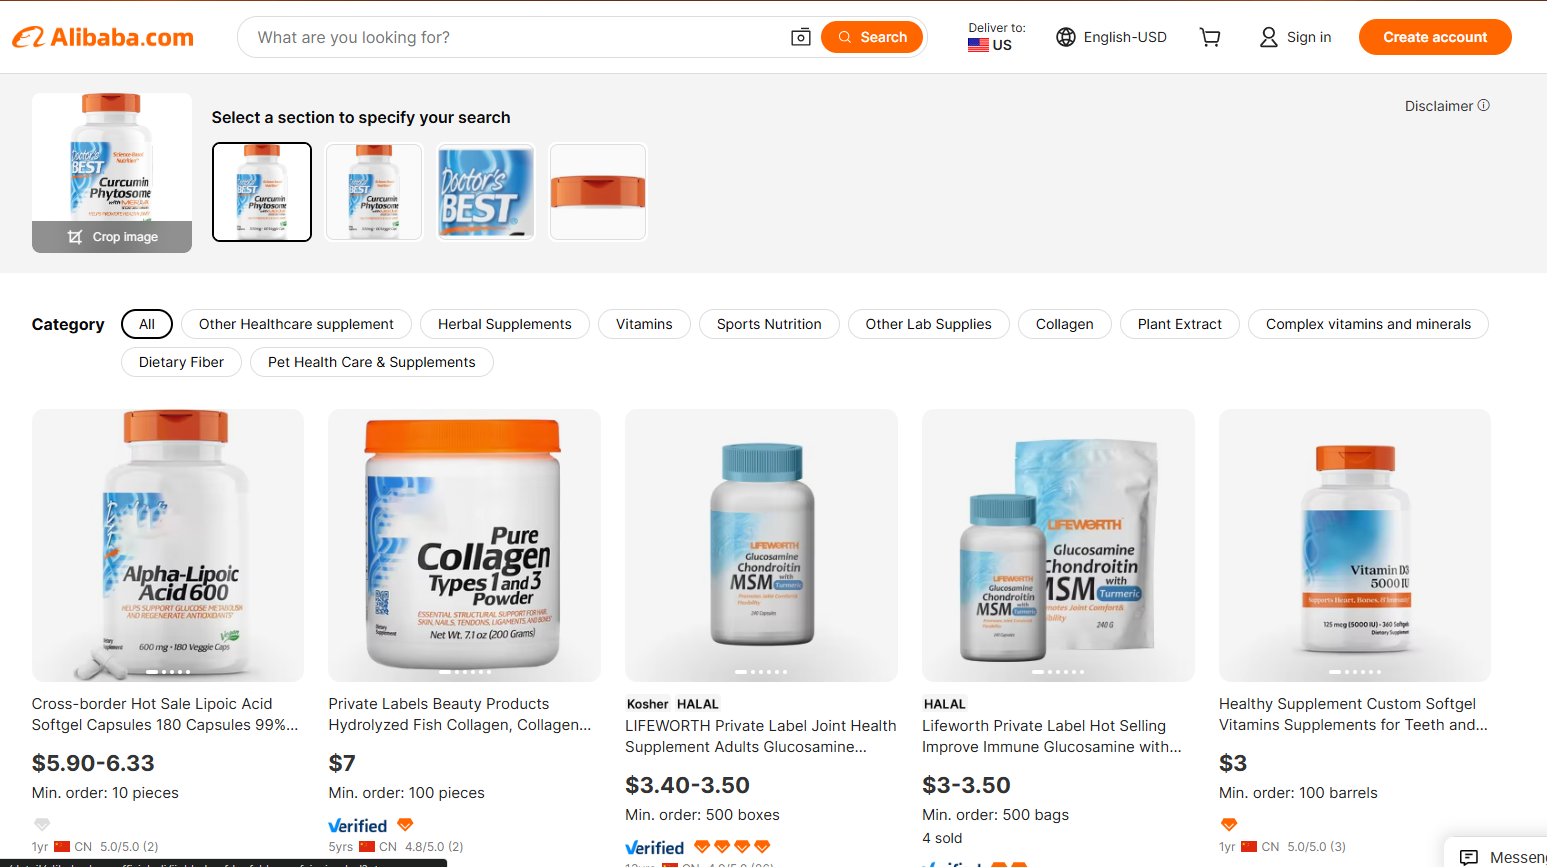The width and height of the screenshot is (1547, 867).
Task: Click the camera image search icon
Action: pos(800,37)
